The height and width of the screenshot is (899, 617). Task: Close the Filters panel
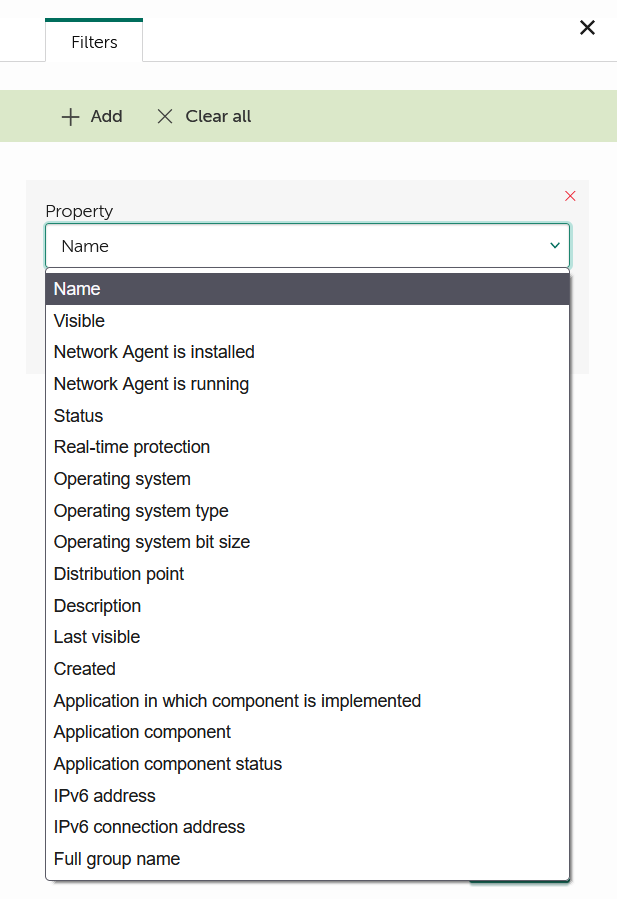(x=588, y=28)
